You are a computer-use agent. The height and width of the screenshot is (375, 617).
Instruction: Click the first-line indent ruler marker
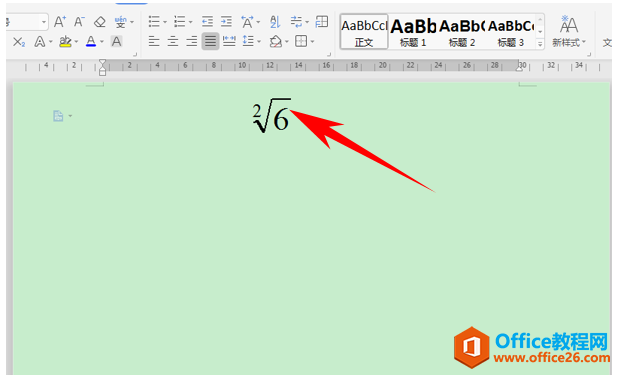pyautogui.click(x=103, y=63)
